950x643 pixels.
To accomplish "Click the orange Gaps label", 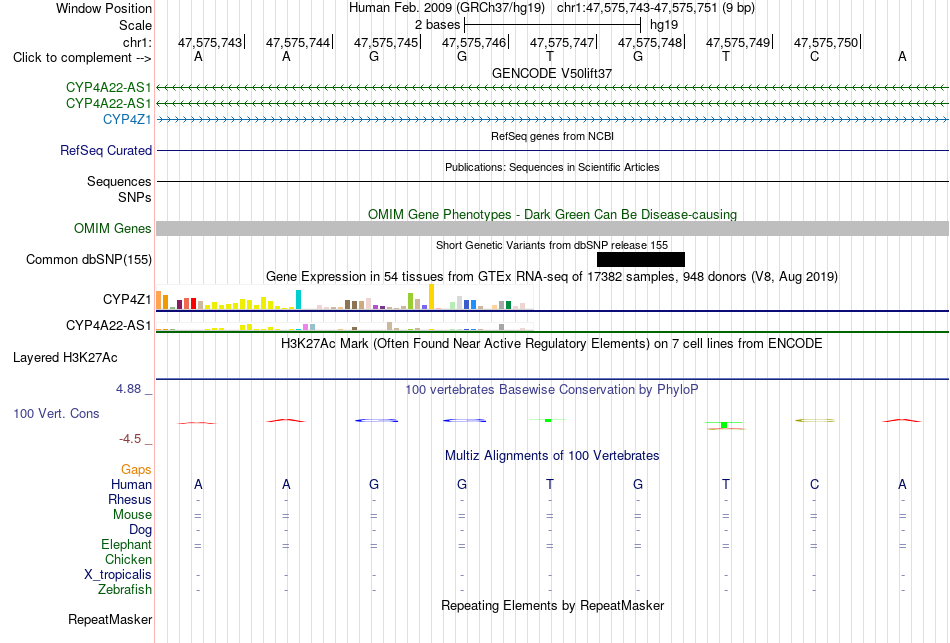I will [x=136, y=470].
